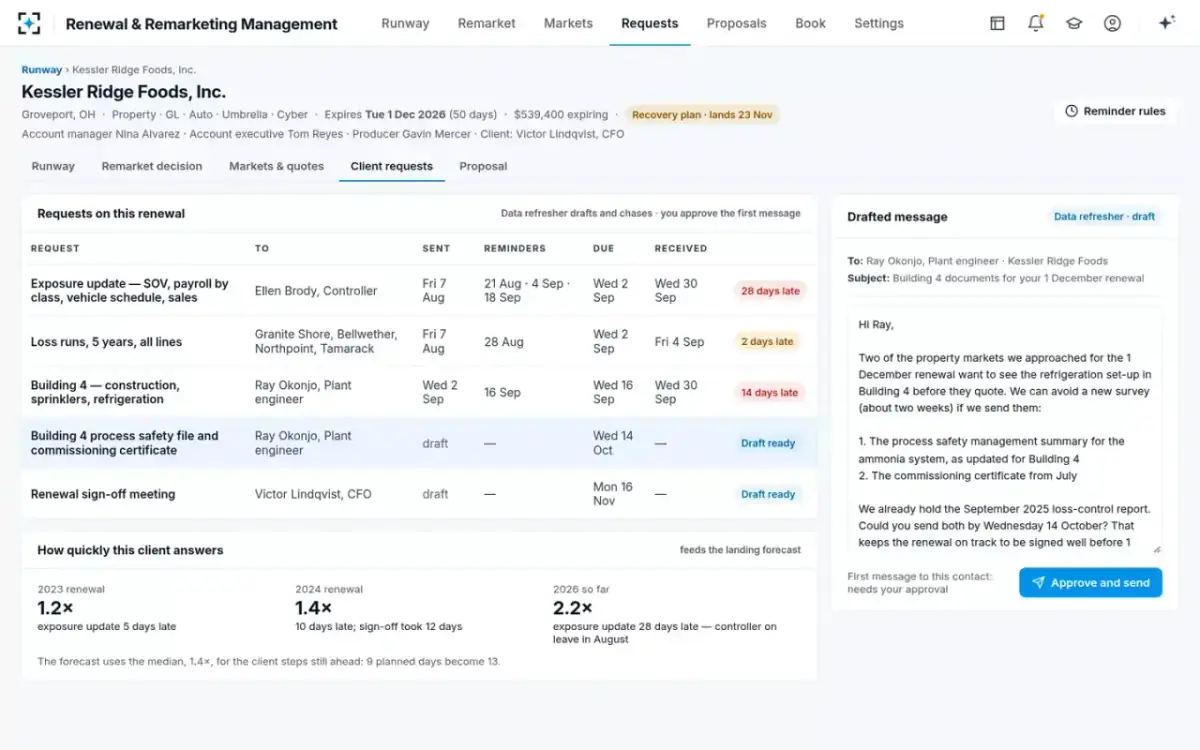This screenshot has height=750, width=1200.
Task: Click the To: Ray Okonjo recipient line
Action: click(x=977, y=261)
